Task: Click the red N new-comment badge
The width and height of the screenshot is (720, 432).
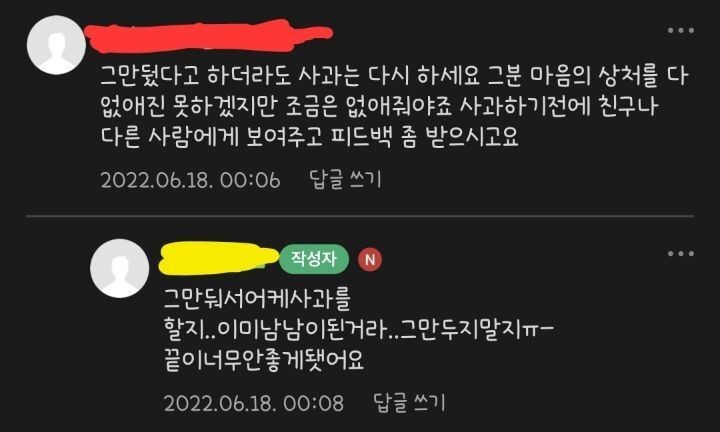Action: click(370, 260)
